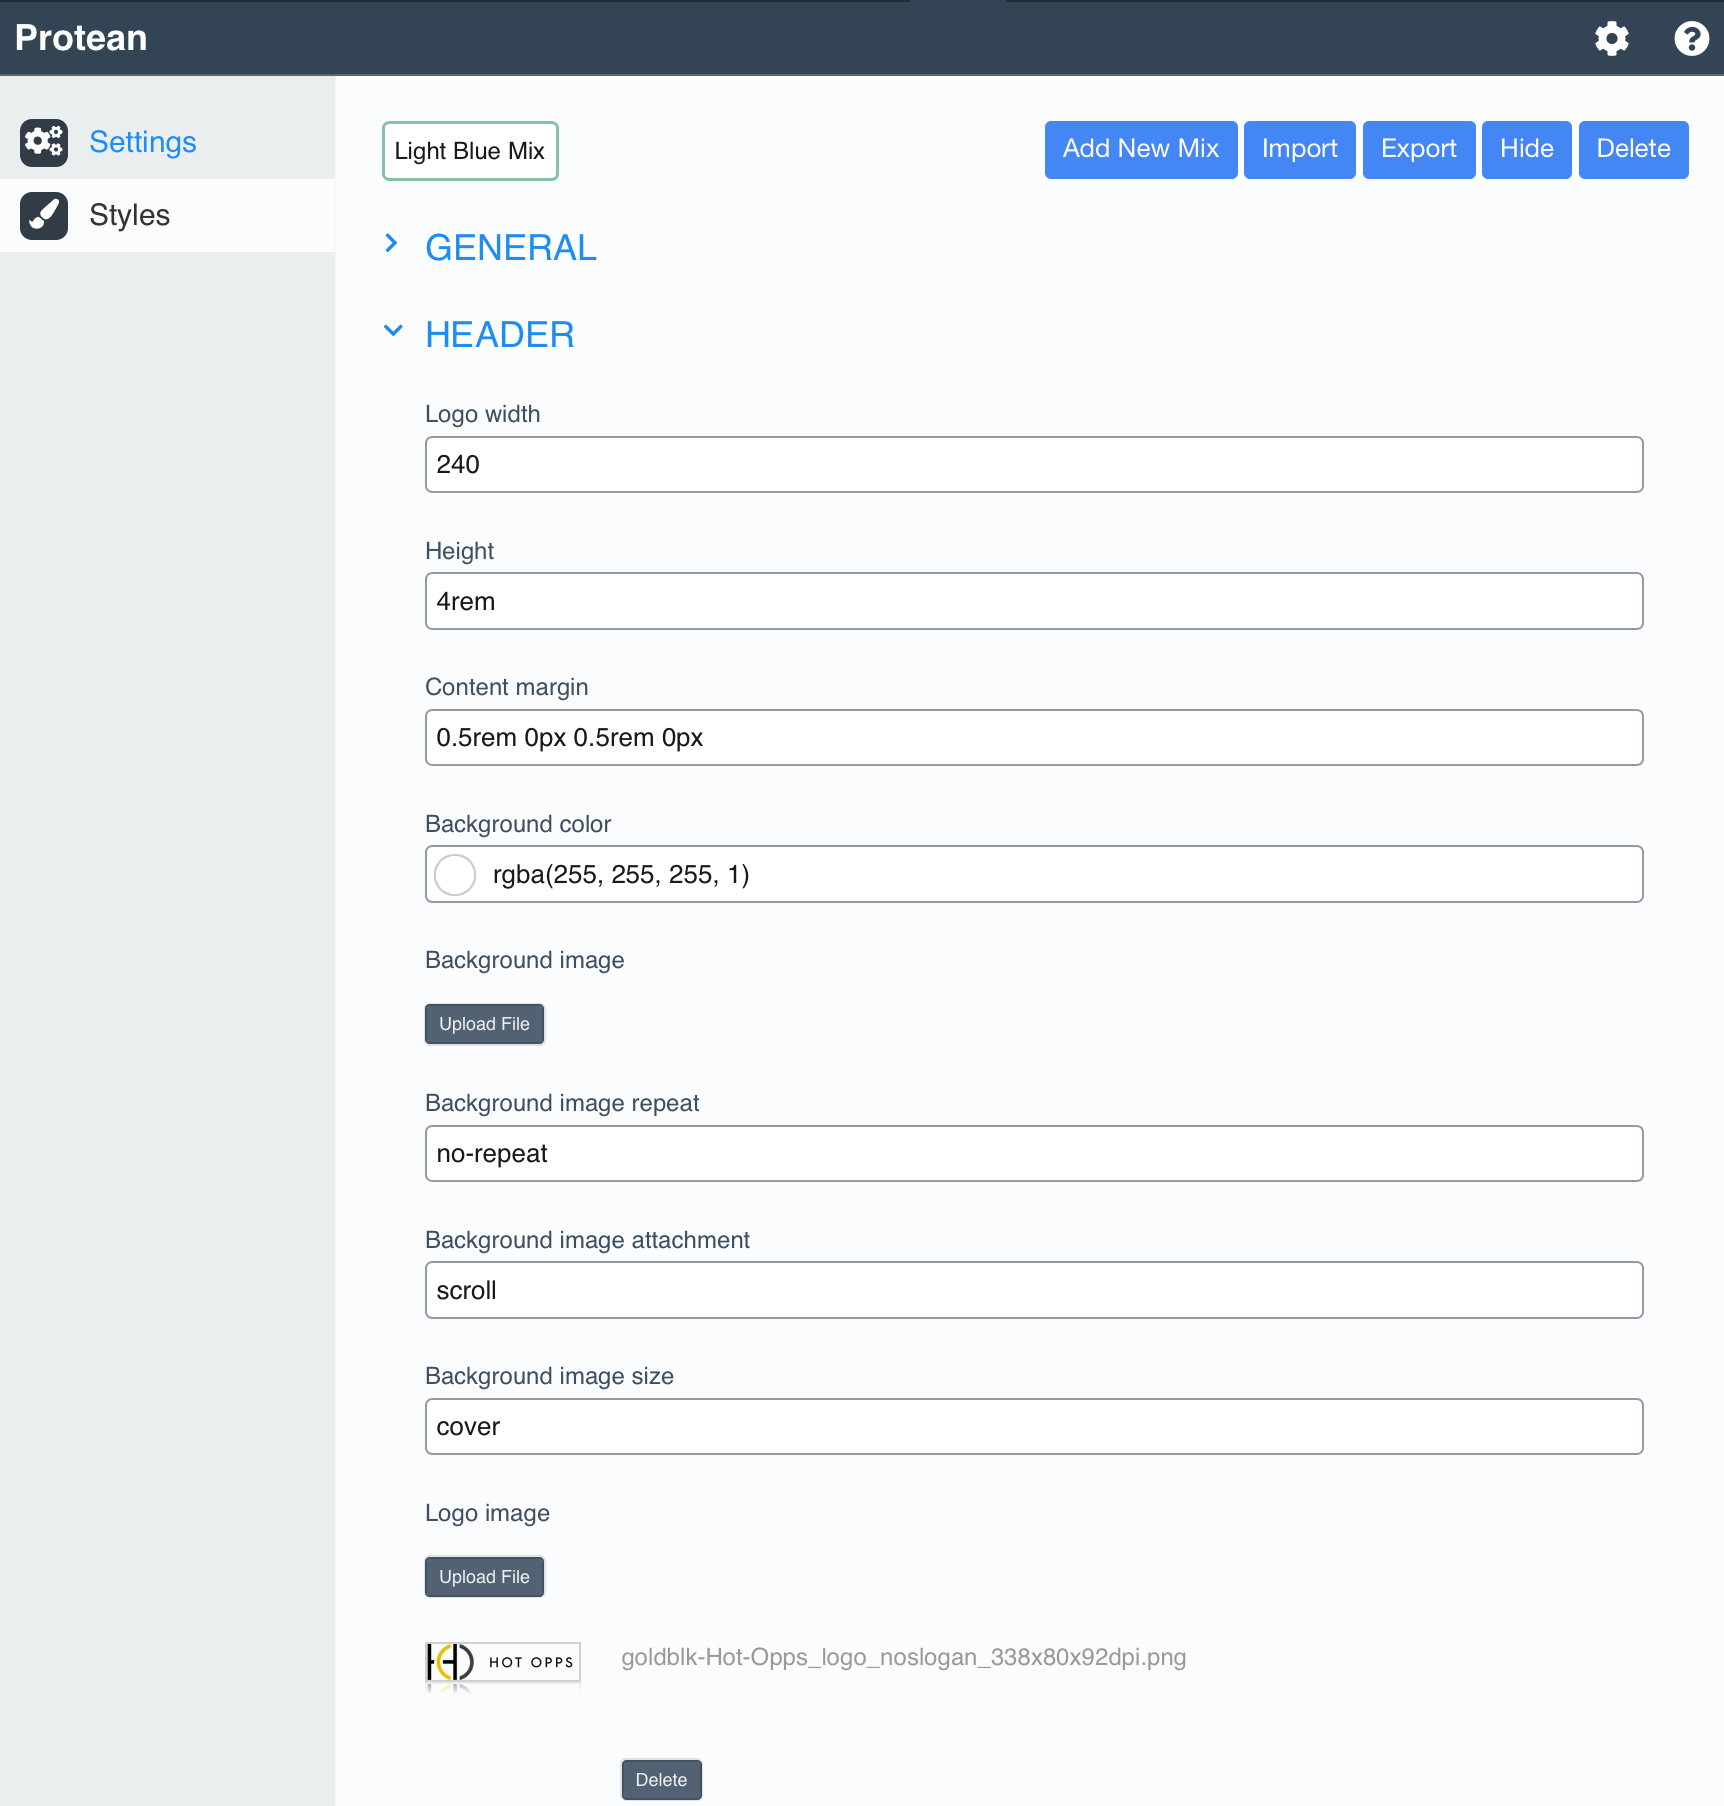Click into the Logo width field
The image size is (1724, 1806).
pos(1033,465)
